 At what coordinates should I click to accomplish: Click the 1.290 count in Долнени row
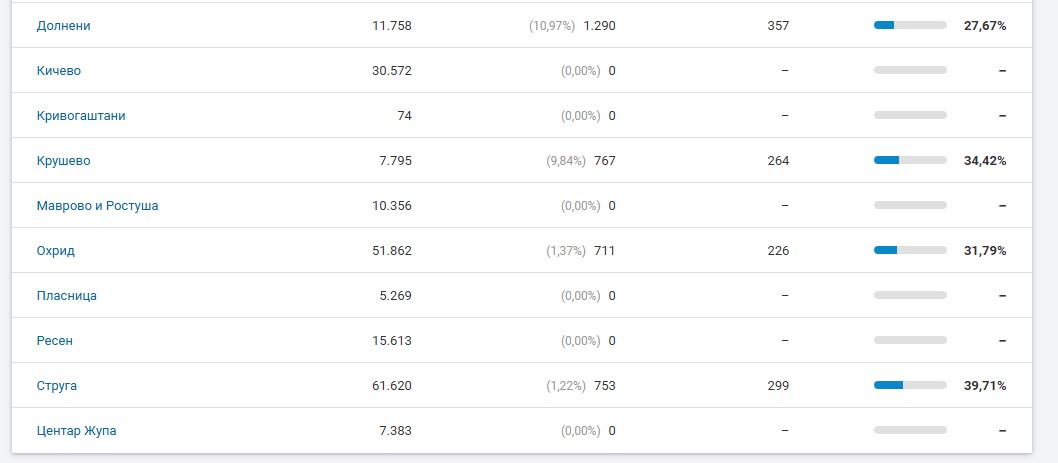click(x=599, y=26)
